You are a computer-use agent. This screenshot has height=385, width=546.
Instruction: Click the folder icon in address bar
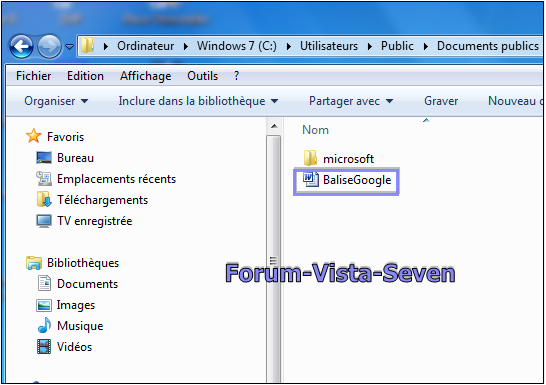pyautogui.click(x=87, y=46)
